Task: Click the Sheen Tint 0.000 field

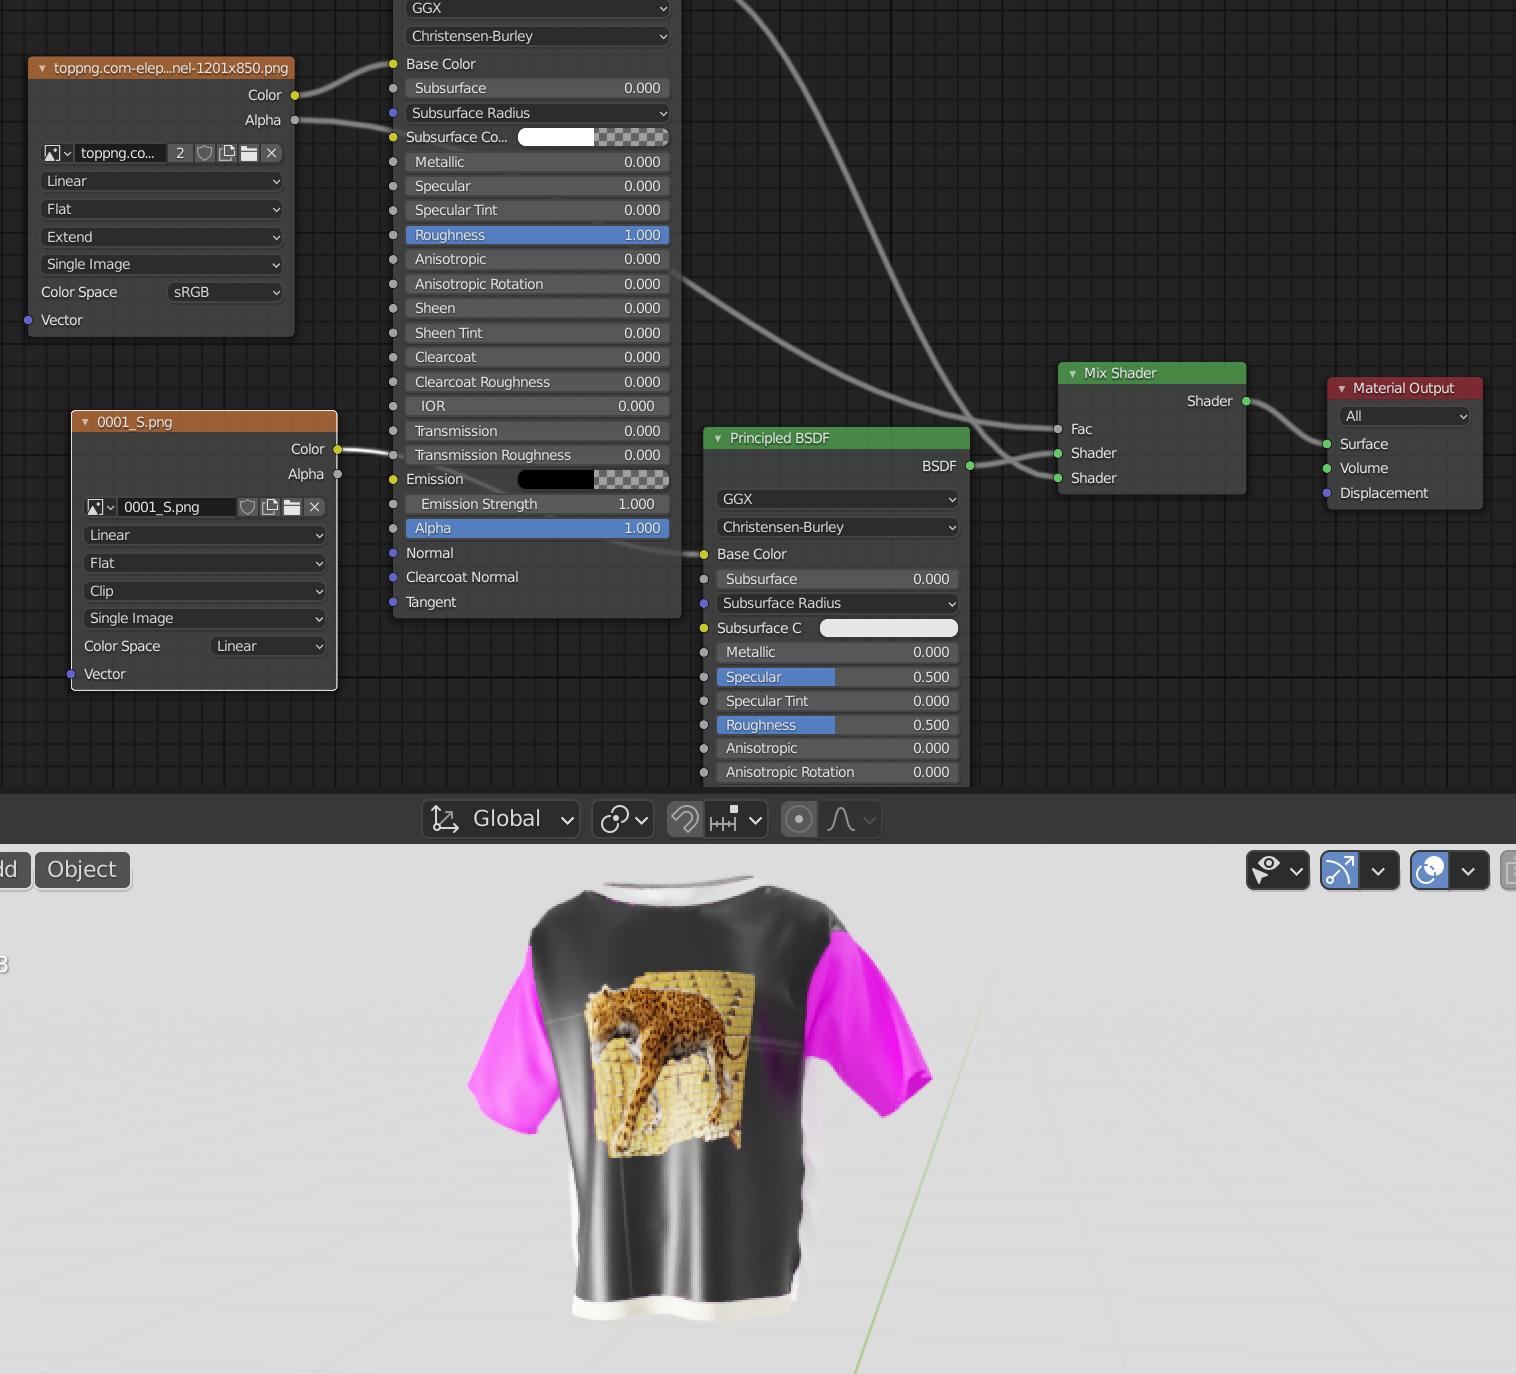Action: click(537, 333)
